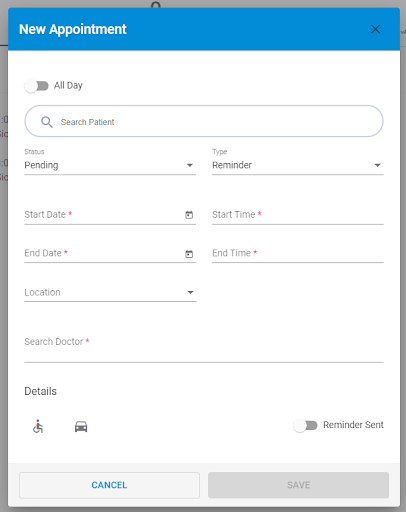This screenshot has height=512, width=406.
Task: Toggle the All Day switch
Action: pyautogui.click(x=36, y=86)
